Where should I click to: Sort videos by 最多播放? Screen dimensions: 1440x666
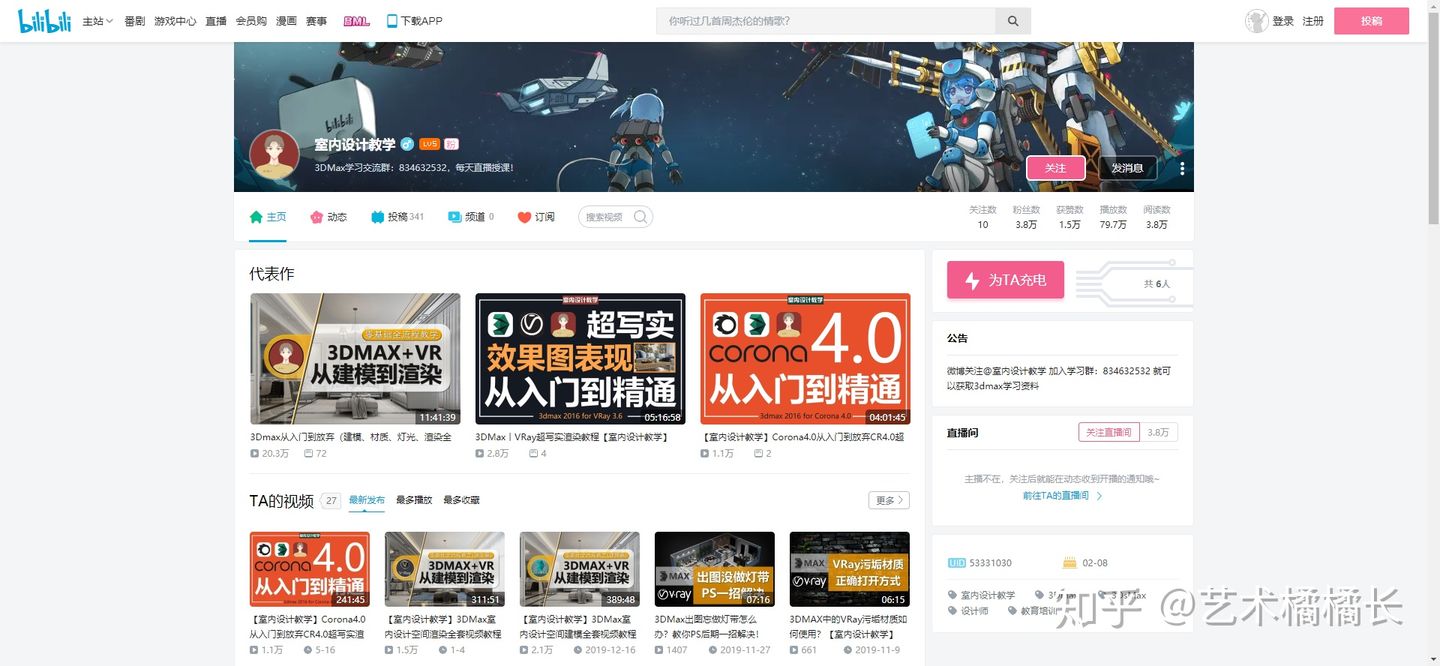point(414,500)
